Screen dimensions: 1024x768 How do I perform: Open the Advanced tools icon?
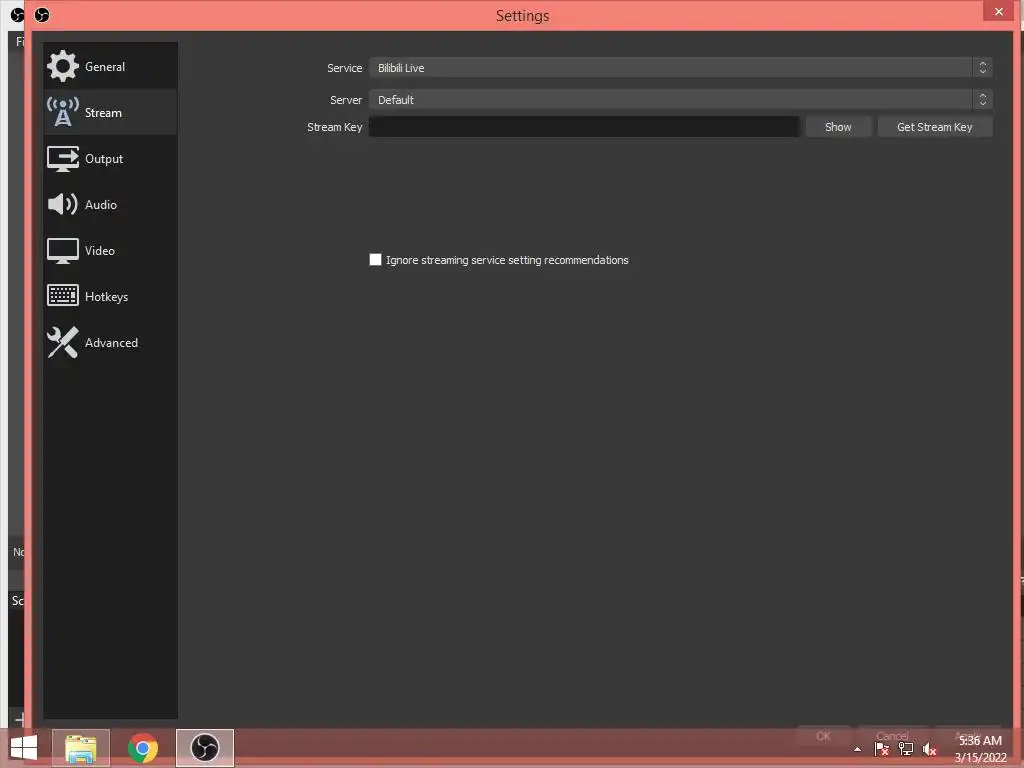(63, 342)
